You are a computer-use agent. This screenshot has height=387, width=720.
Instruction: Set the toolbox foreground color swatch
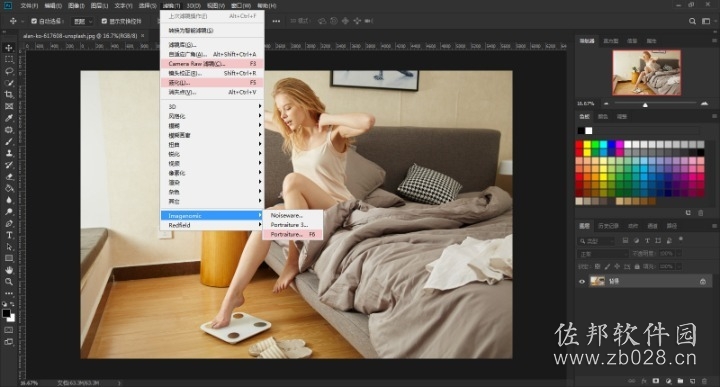[x=6, y=314]
